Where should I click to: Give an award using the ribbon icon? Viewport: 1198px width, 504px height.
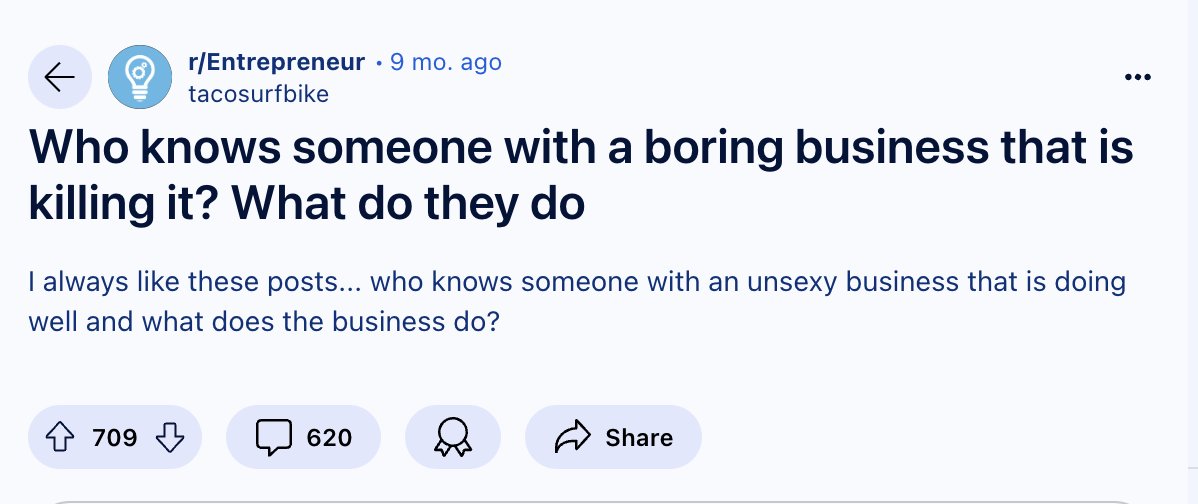(x=453, y=437)
